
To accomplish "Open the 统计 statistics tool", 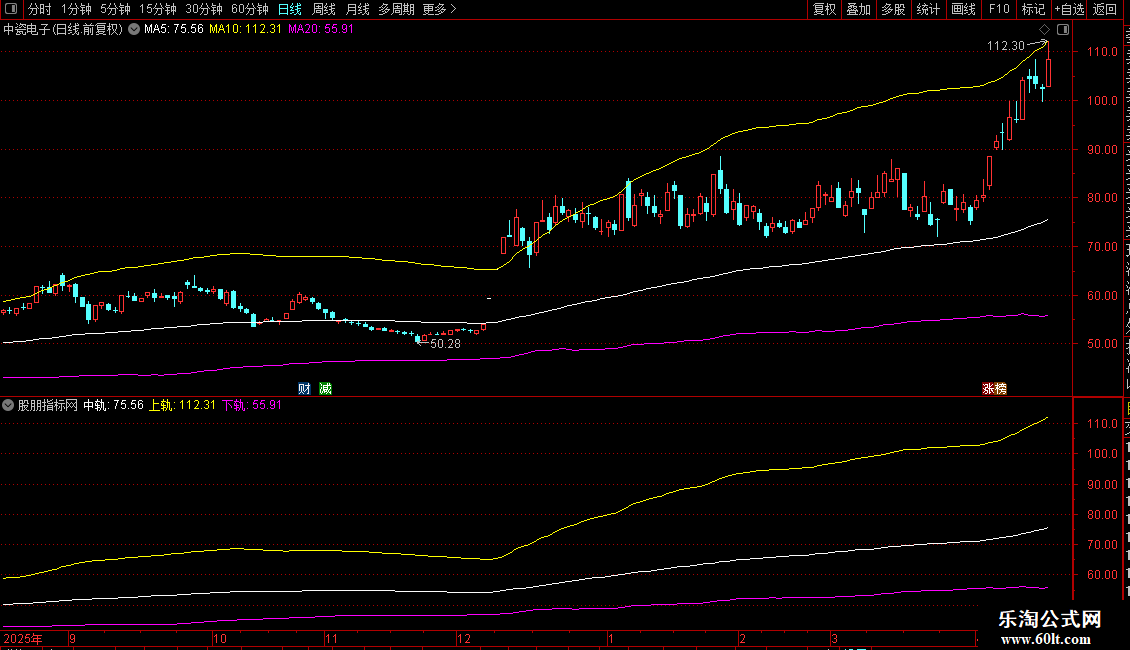I will point(927,9).
